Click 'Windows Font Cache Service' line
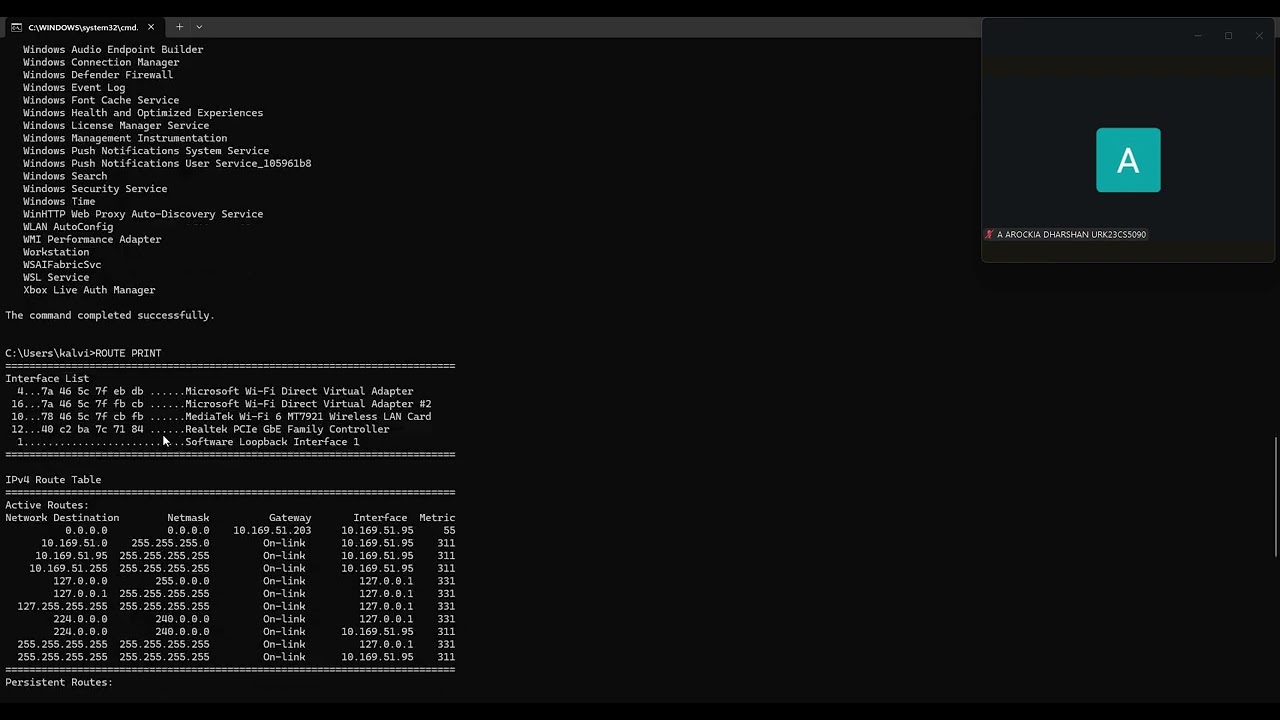 click(x=101, y=100)
